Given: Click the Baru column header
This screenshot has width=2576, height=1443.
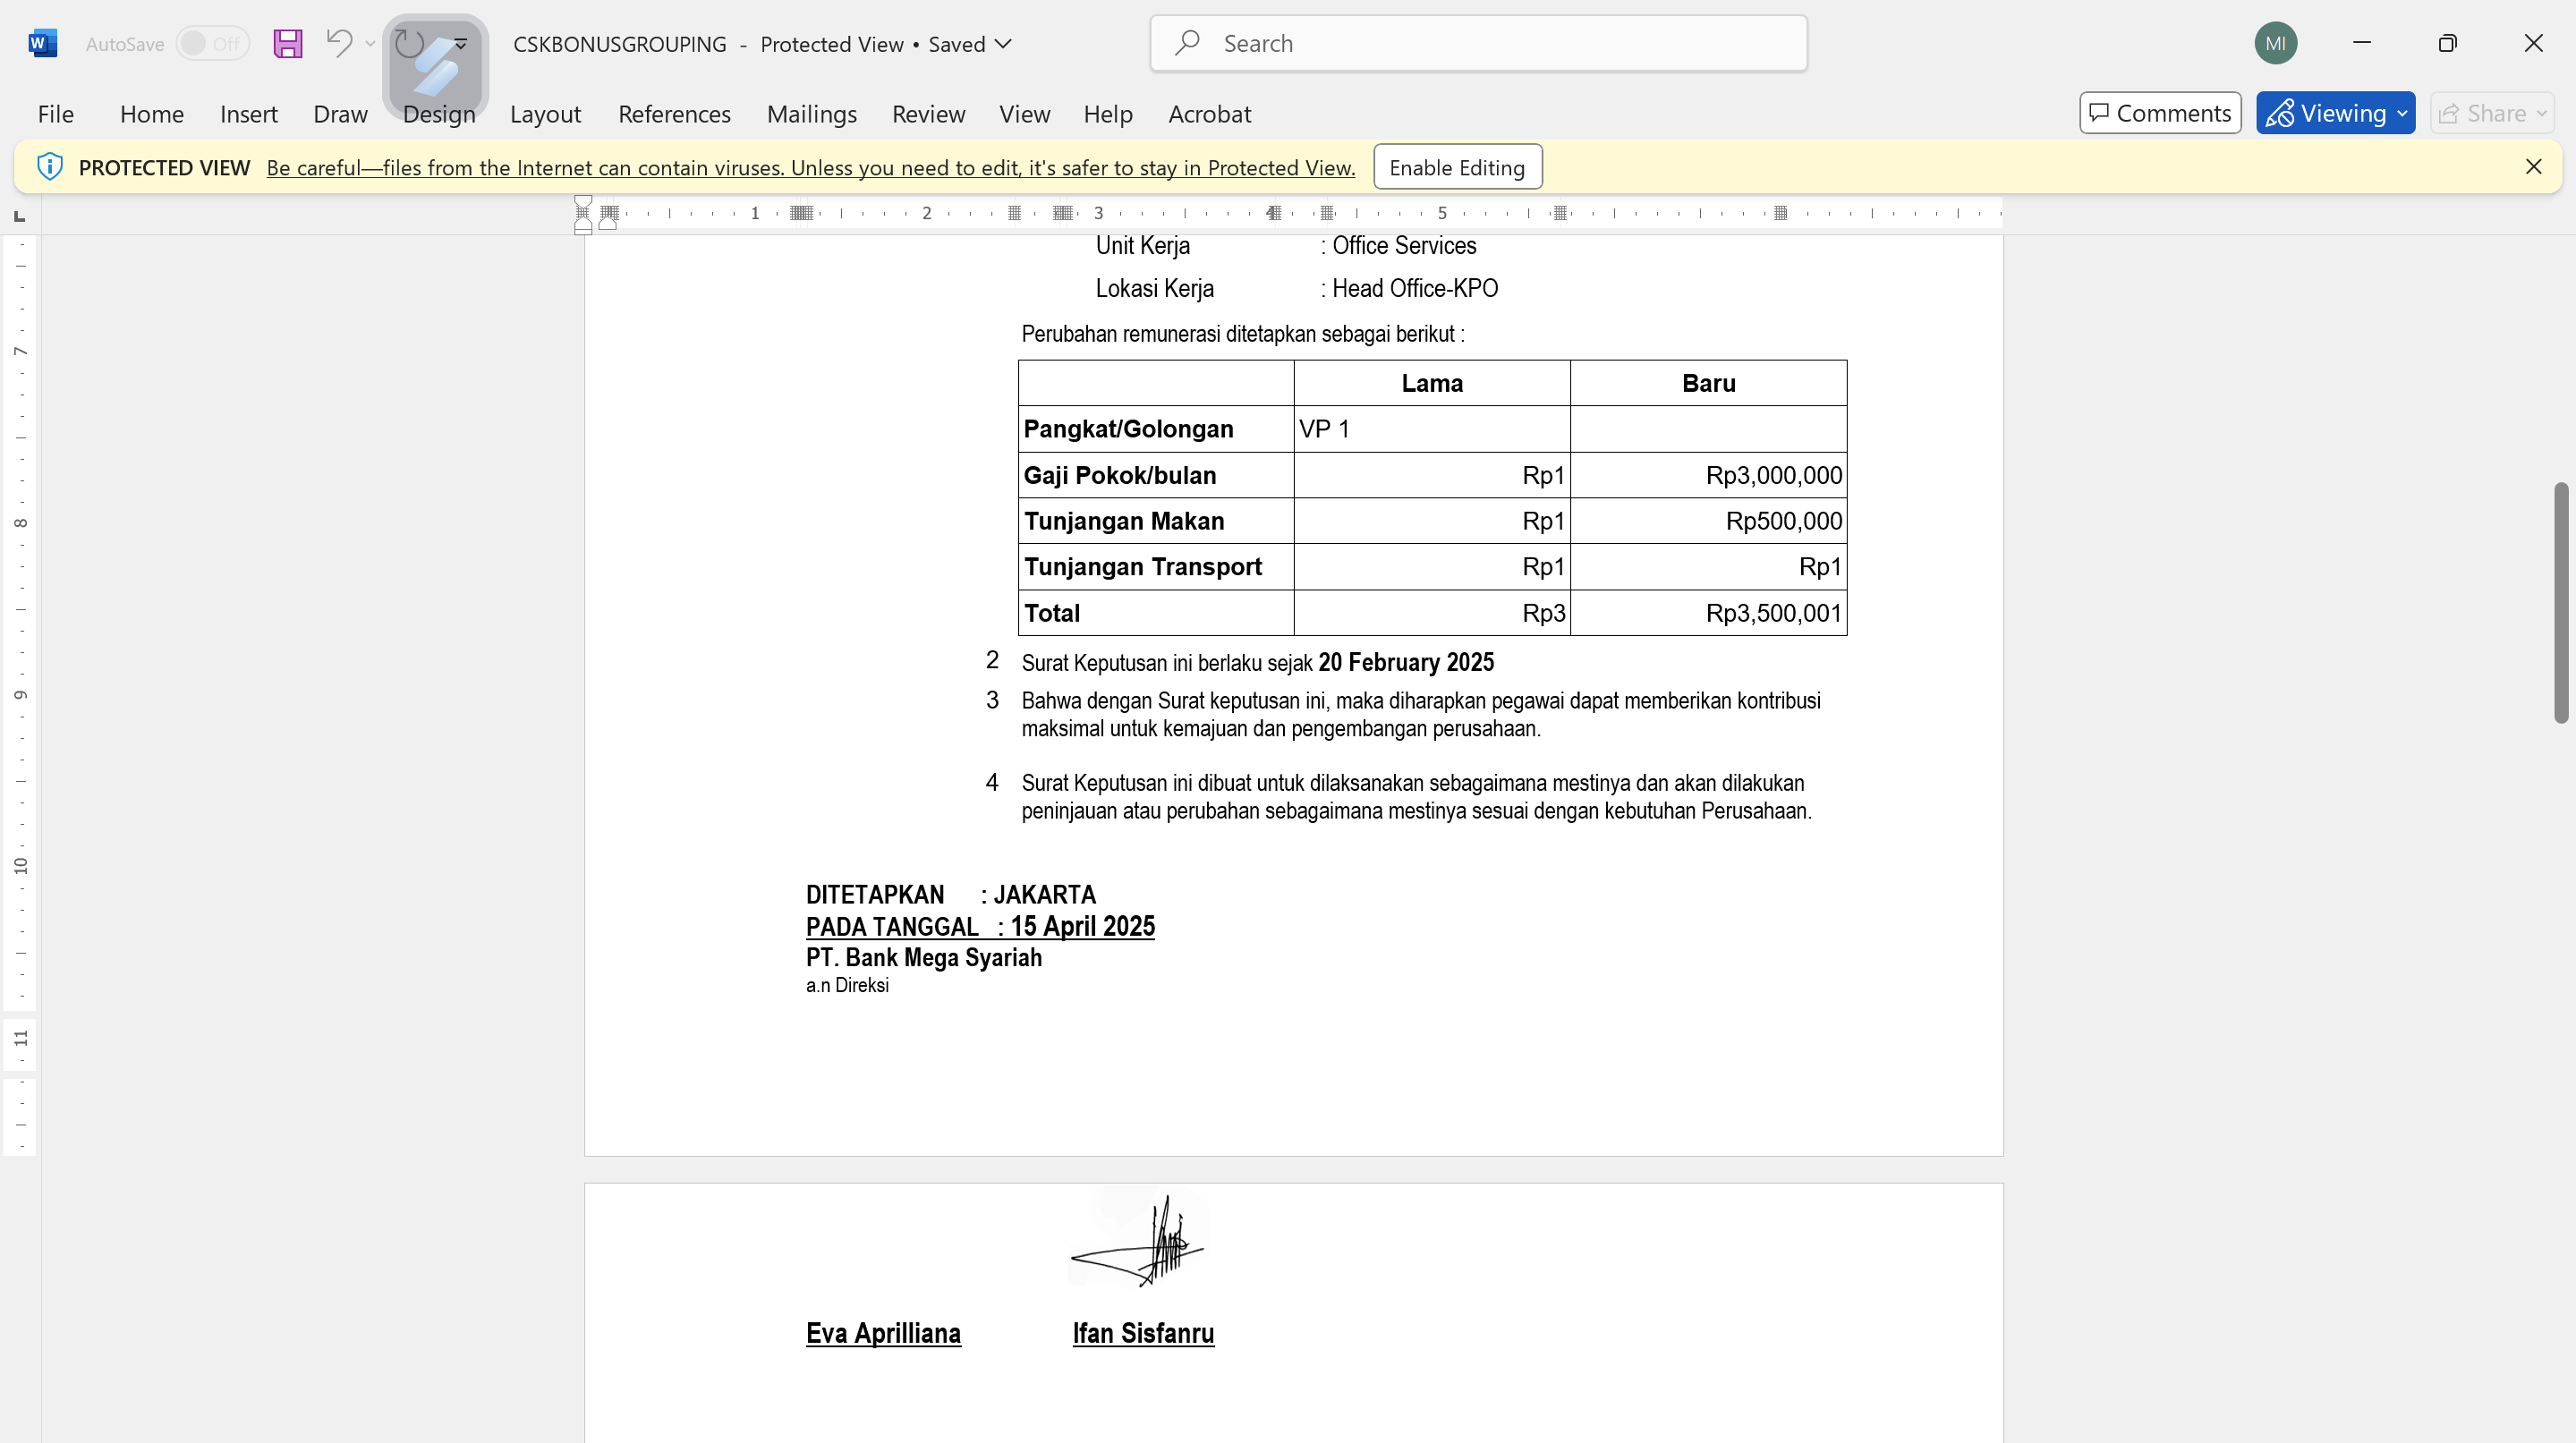Looking at the screenshot, I should click(1708, 384).
